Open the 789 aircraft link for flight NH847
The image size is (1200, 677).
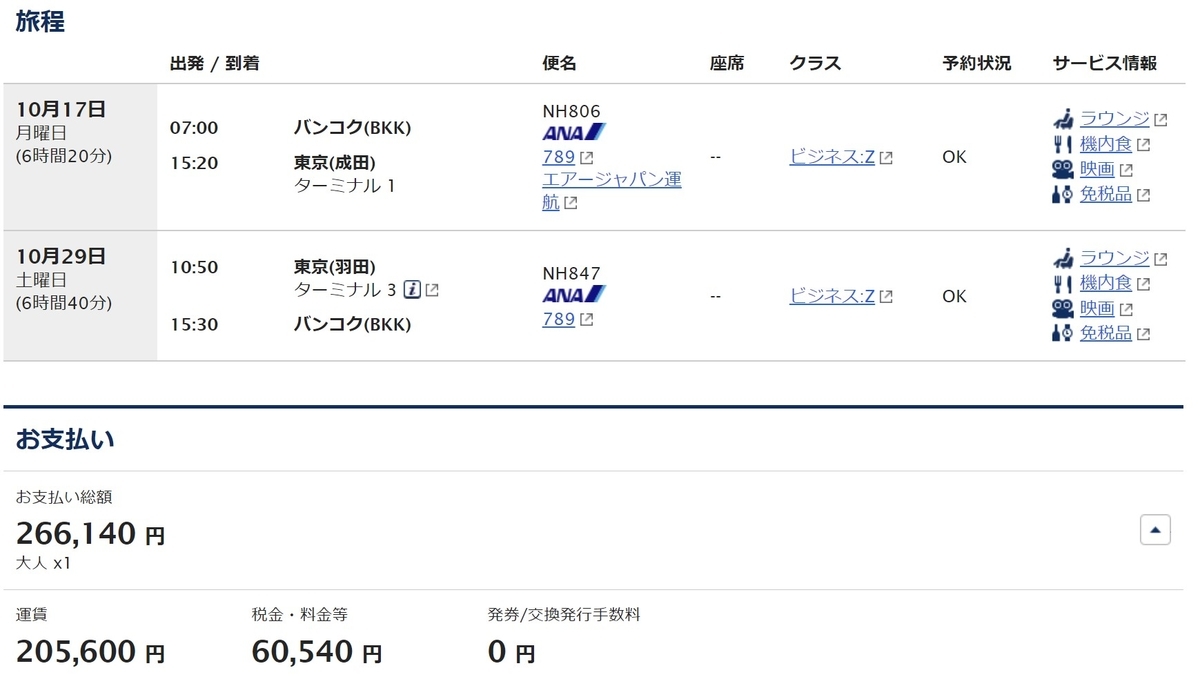click(x=557, y=320)
